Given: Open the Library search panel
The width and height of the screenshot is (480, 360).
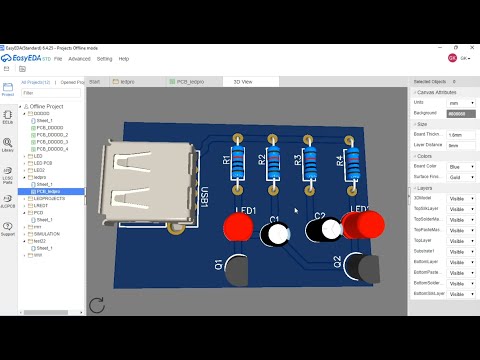Looking at the screenshot, I should 8,145.
